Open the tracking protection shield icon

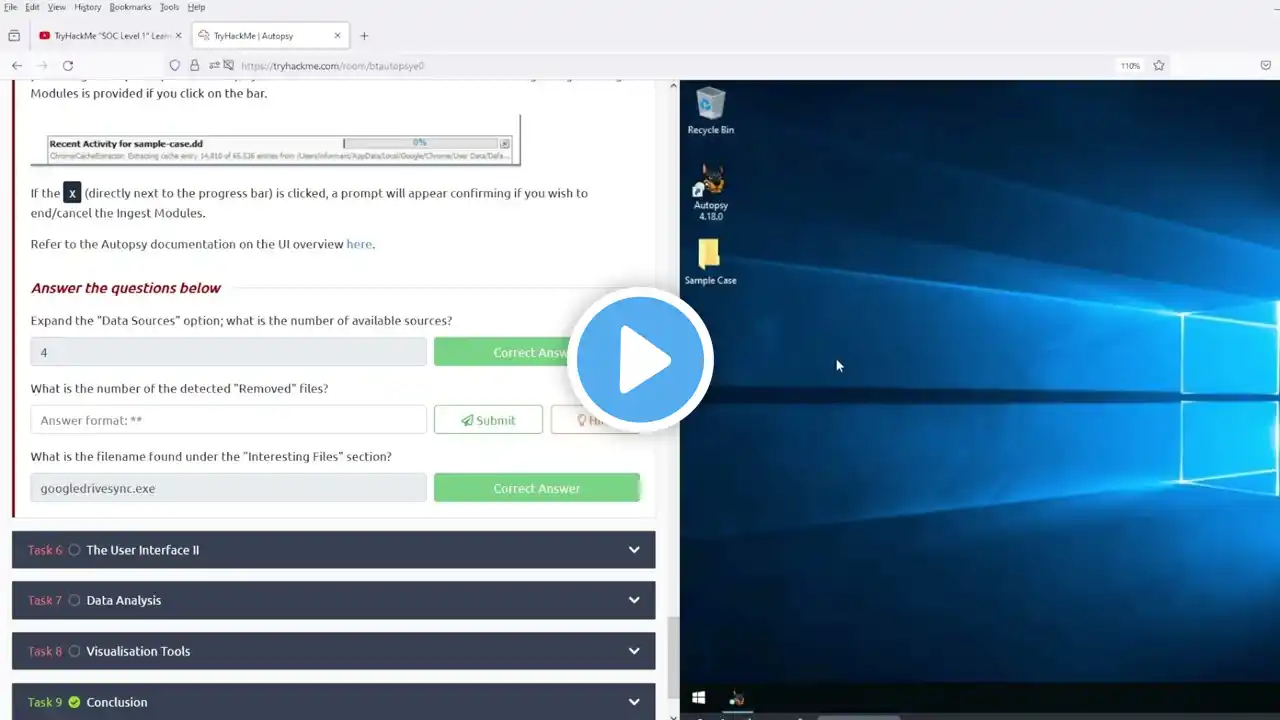pyautogui.click(x=174, y=66)
